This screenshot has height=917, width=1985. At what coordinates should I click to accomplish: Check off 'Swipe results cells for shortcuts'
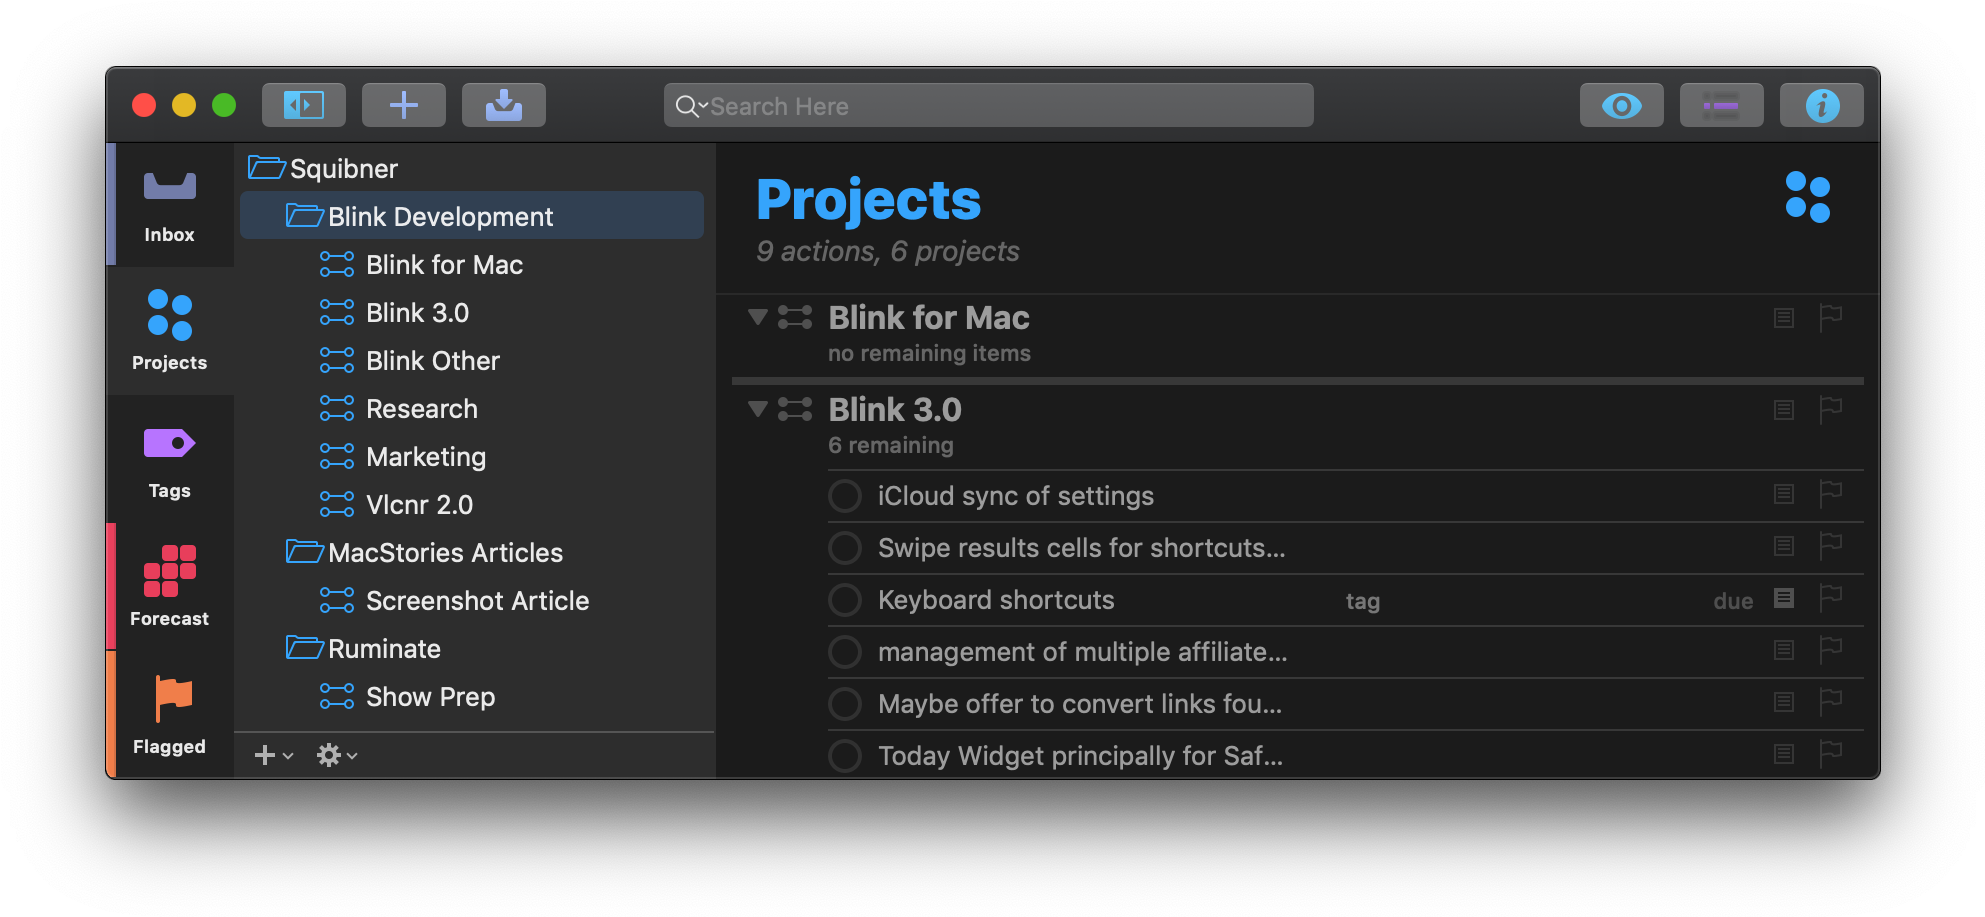pos(845,548)
